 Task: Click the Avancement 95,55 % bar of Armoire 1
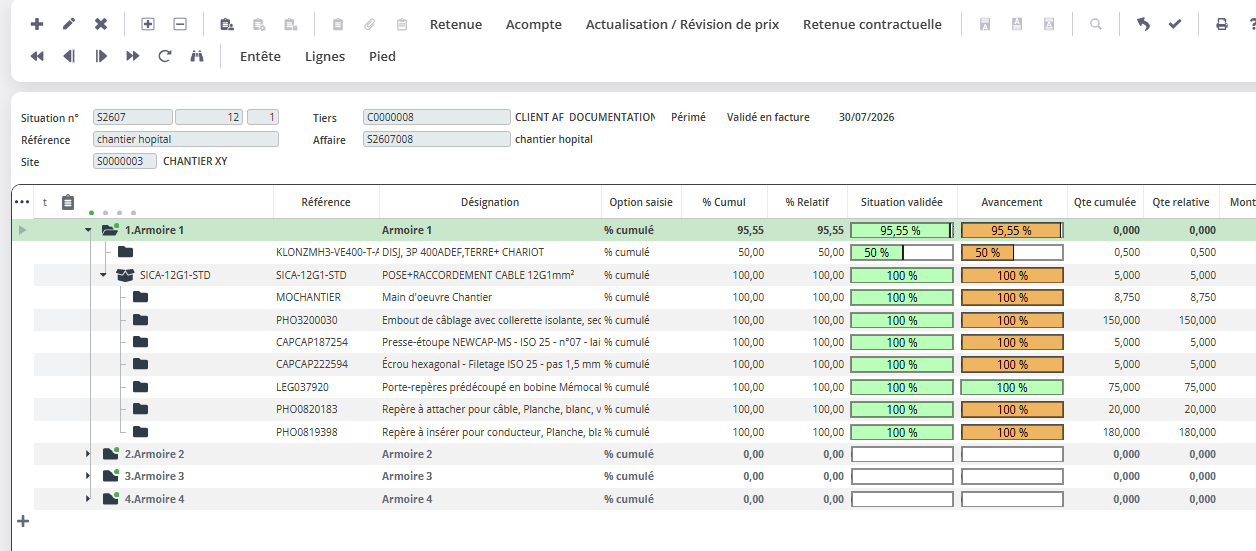tap(1012, 230)
